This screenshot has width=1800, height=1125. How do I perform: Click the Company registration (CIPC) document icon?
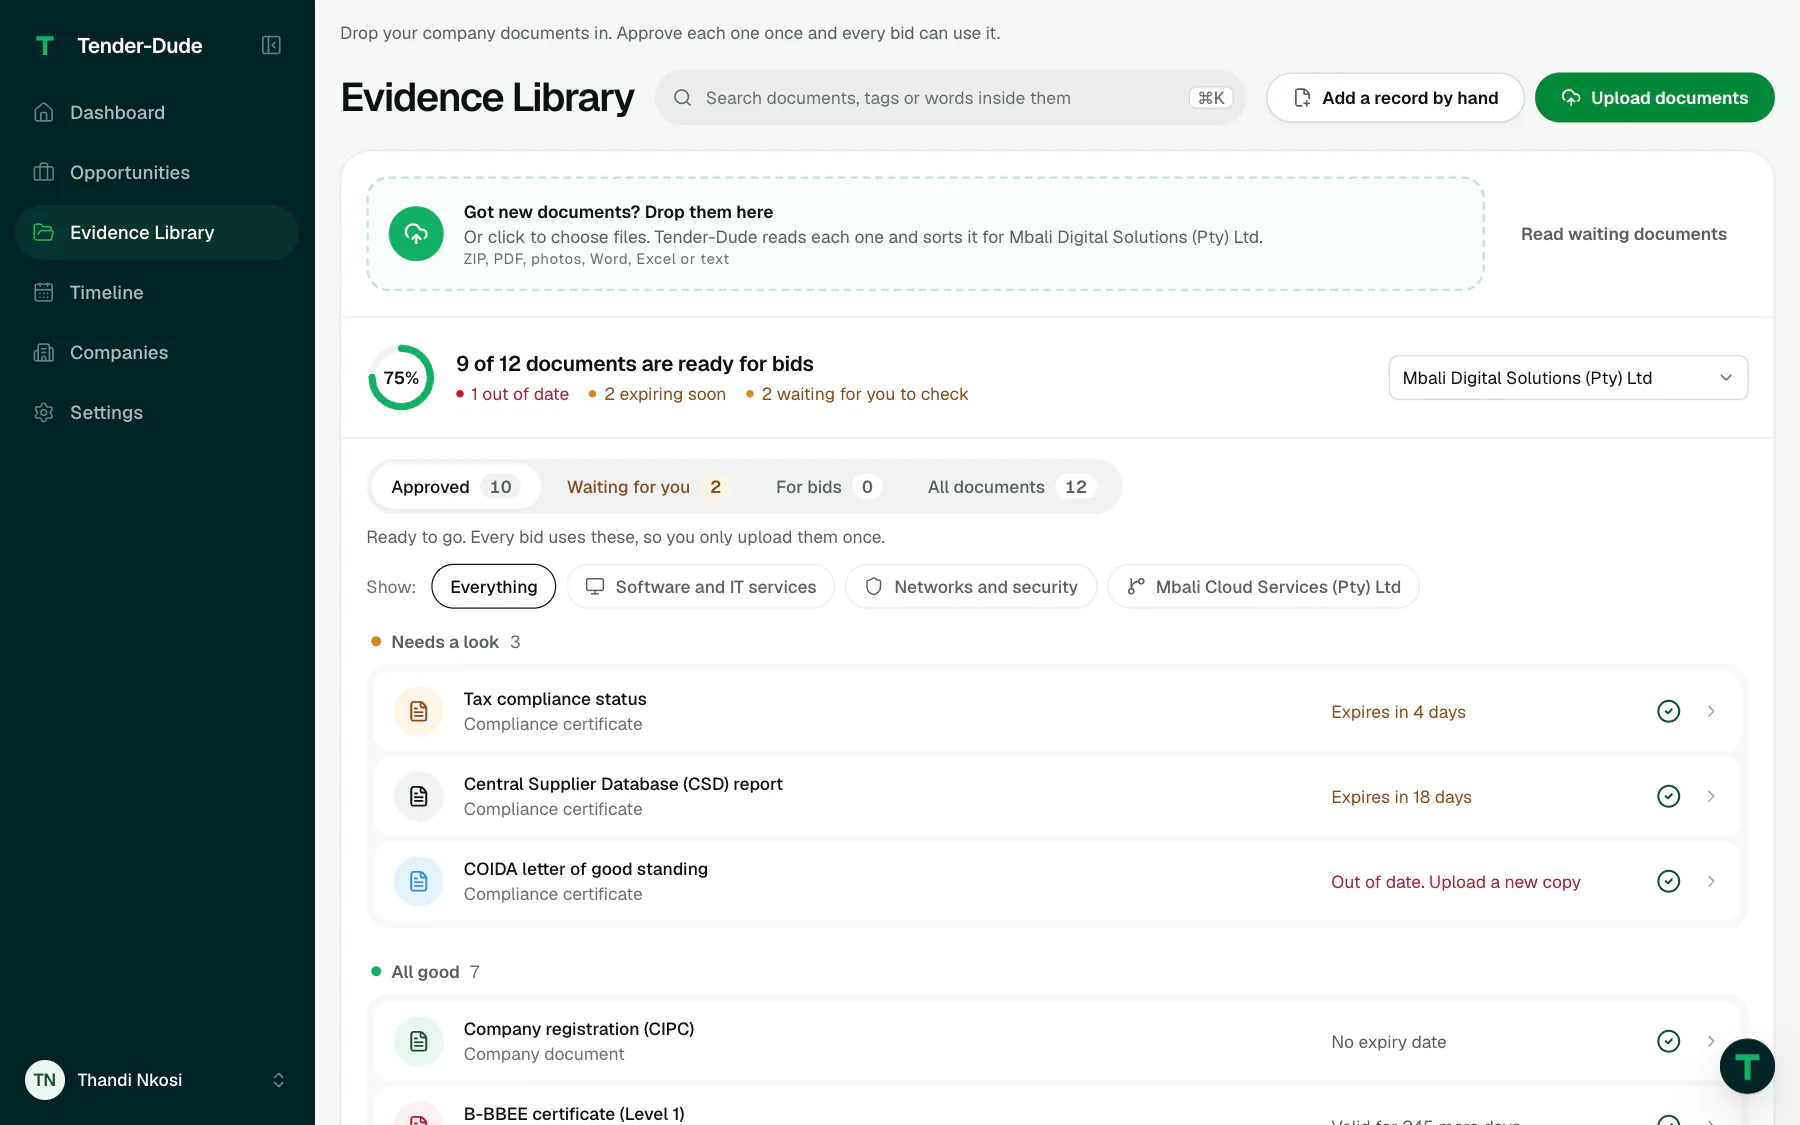coord(419,1041)
